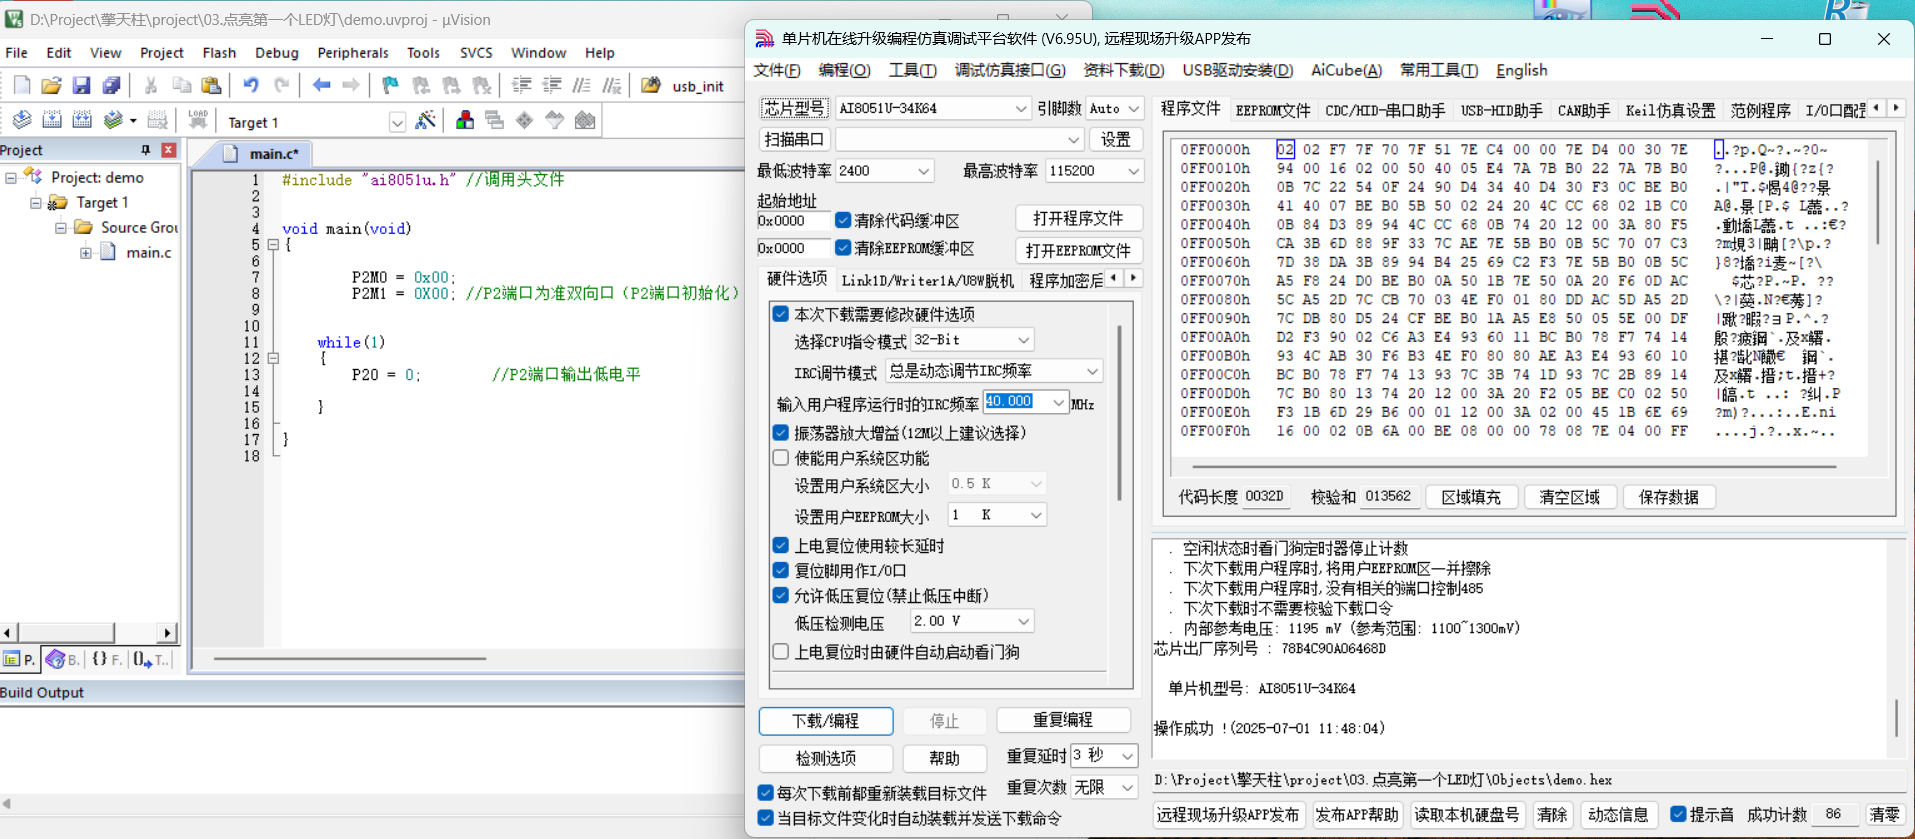Switch to the Books tab in the Project pane

click(x=63, y=659)
